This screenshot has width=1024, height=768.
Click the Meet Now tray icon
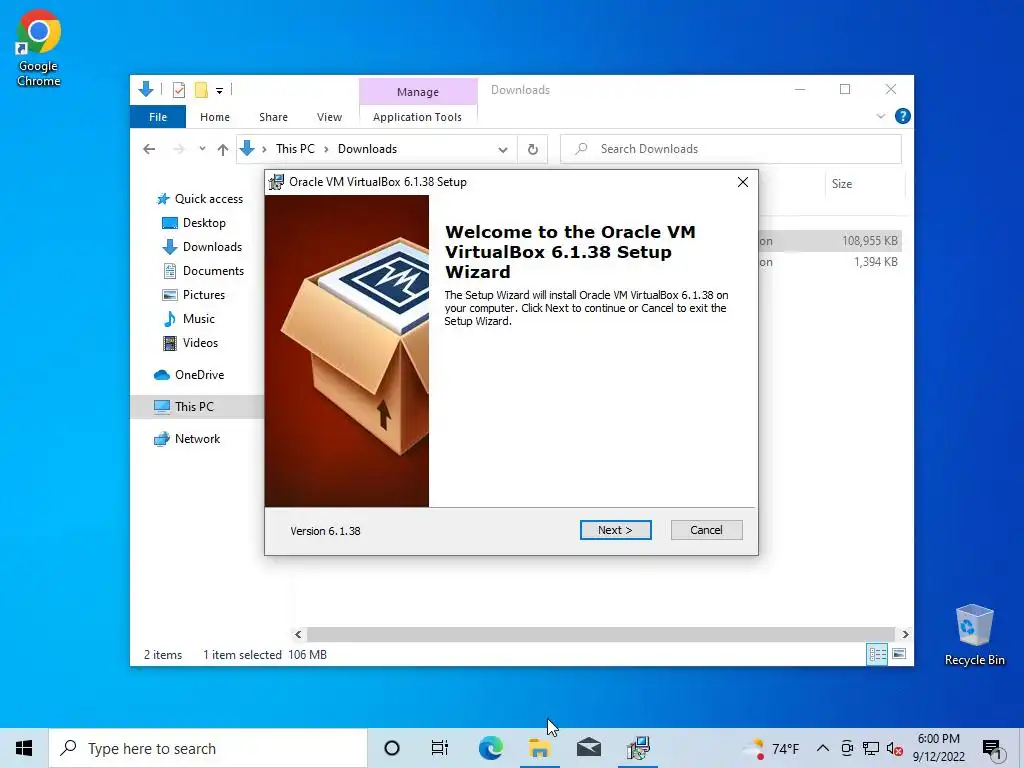[x=847, y=748]
